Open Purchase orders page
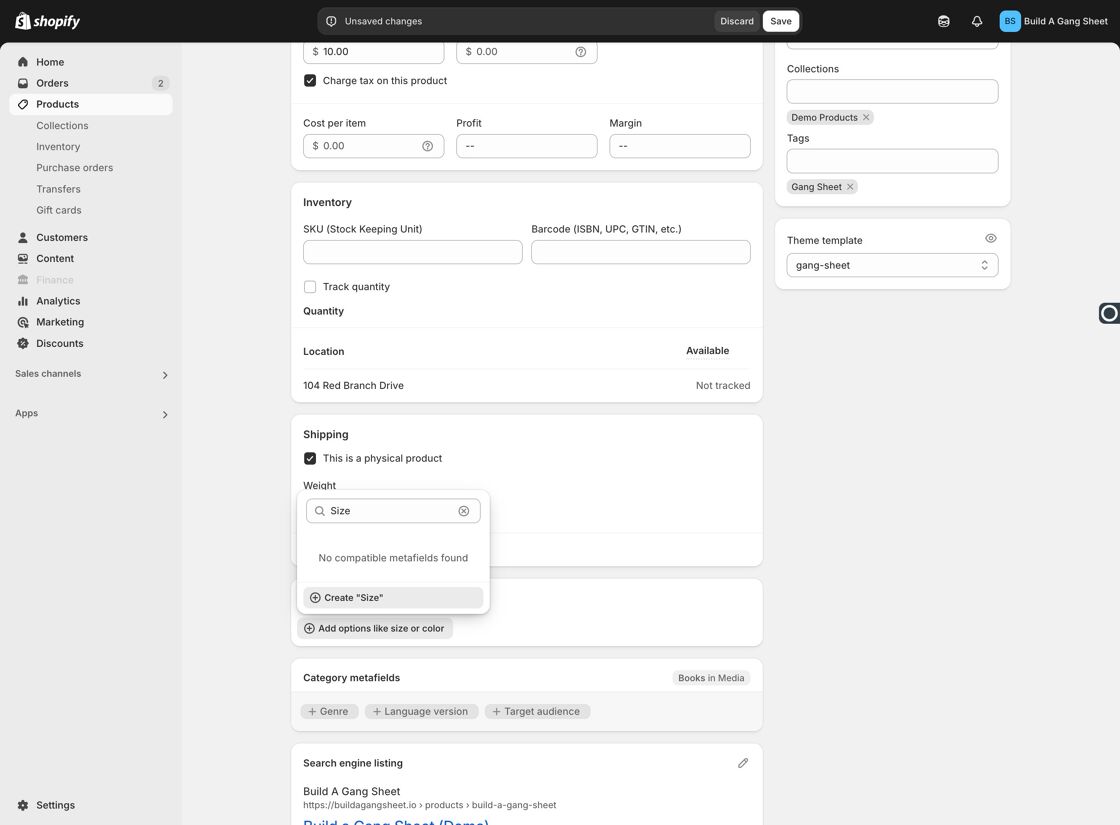Screen dimensions: 1120x825 (74, 168)
